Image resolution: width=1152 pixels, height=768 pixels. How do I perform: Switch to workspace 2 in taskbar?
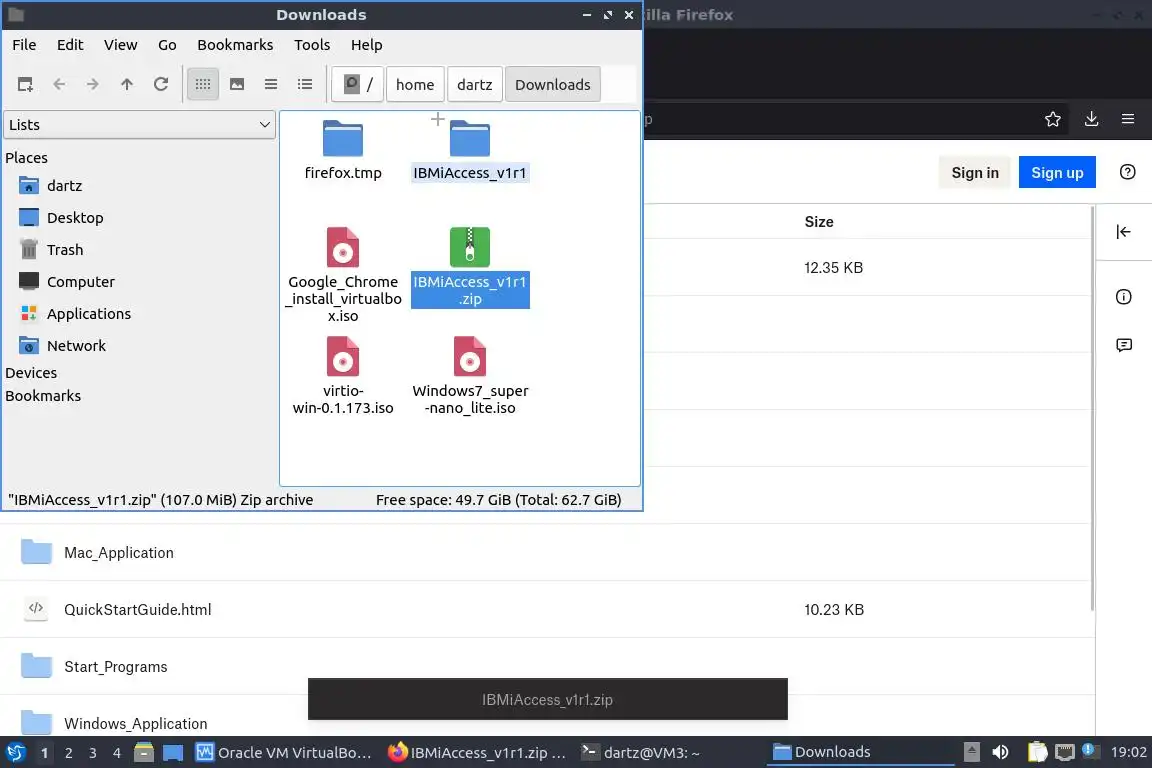[68, 753]
